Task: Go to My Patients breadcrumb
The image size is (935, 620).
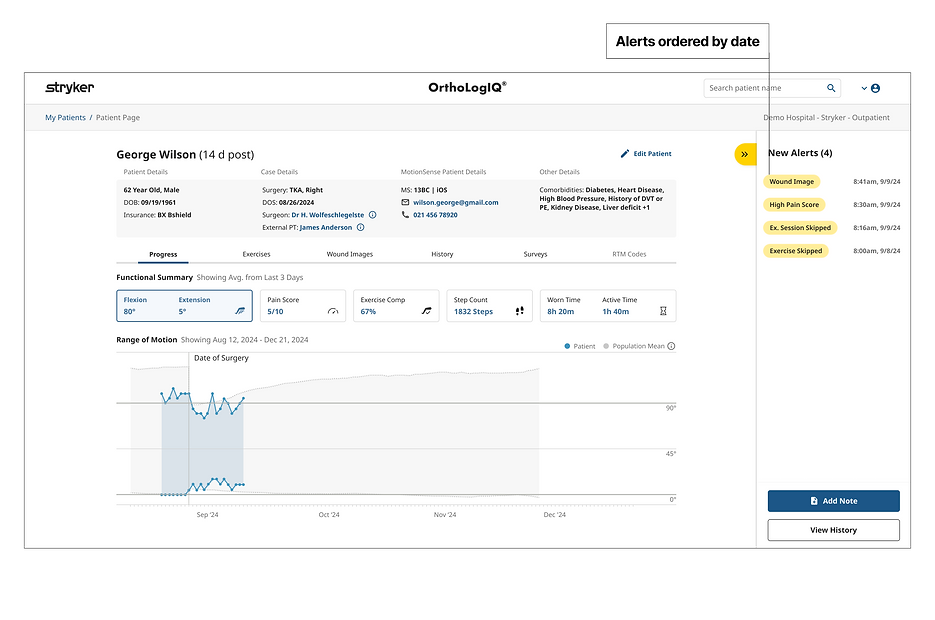Action: click(x=65, y=117)
